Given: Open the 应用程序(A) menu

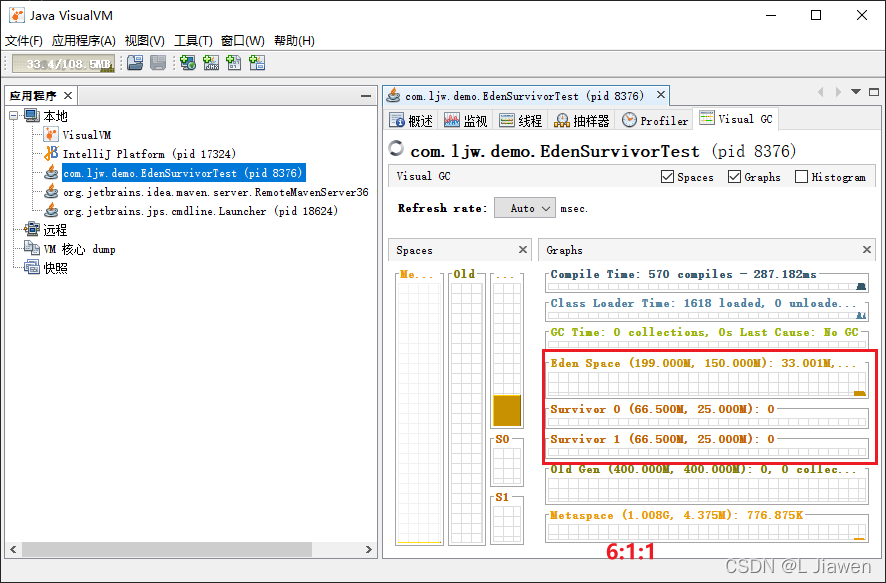Looking at the screenshot, I should [84, 41].
